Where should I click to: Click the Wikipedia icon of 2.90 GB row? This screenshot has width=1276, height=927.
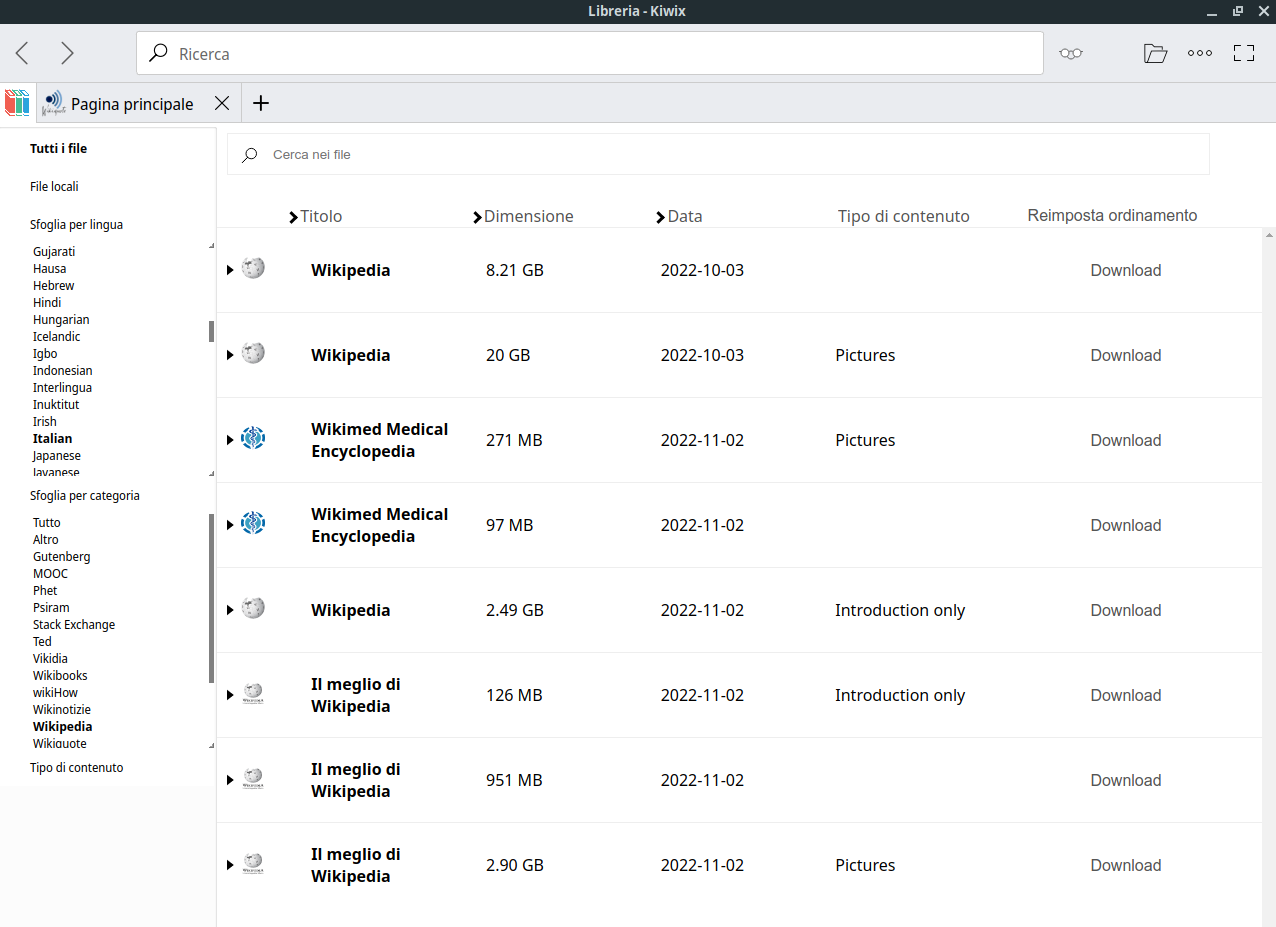point(253,863)
